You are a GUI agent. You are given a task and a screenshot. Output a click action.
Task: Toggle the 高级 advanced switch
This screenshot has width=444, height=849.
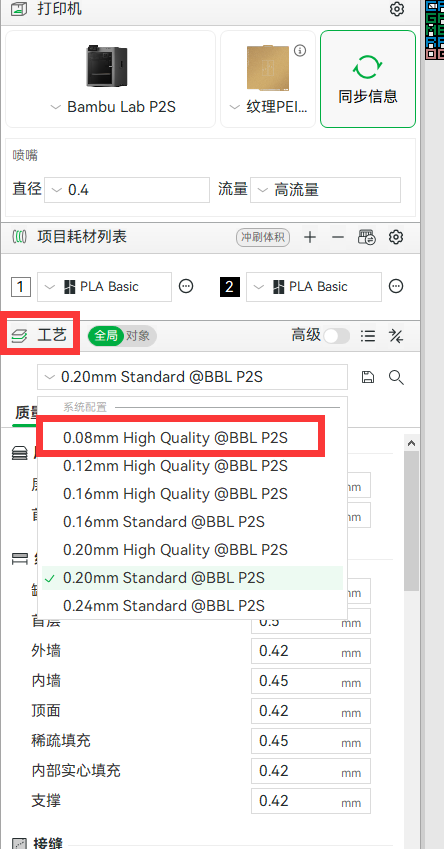[336, 336]
